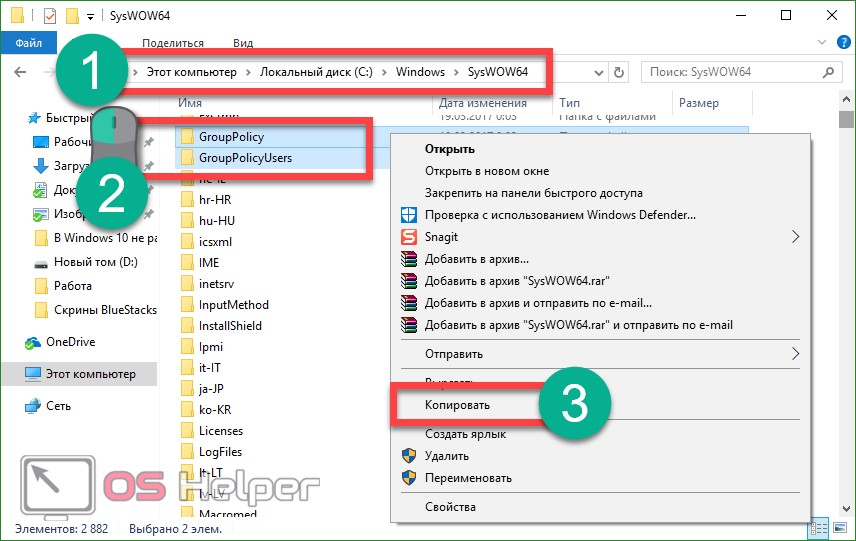Select the hu-HU folder

click(217, 221)
